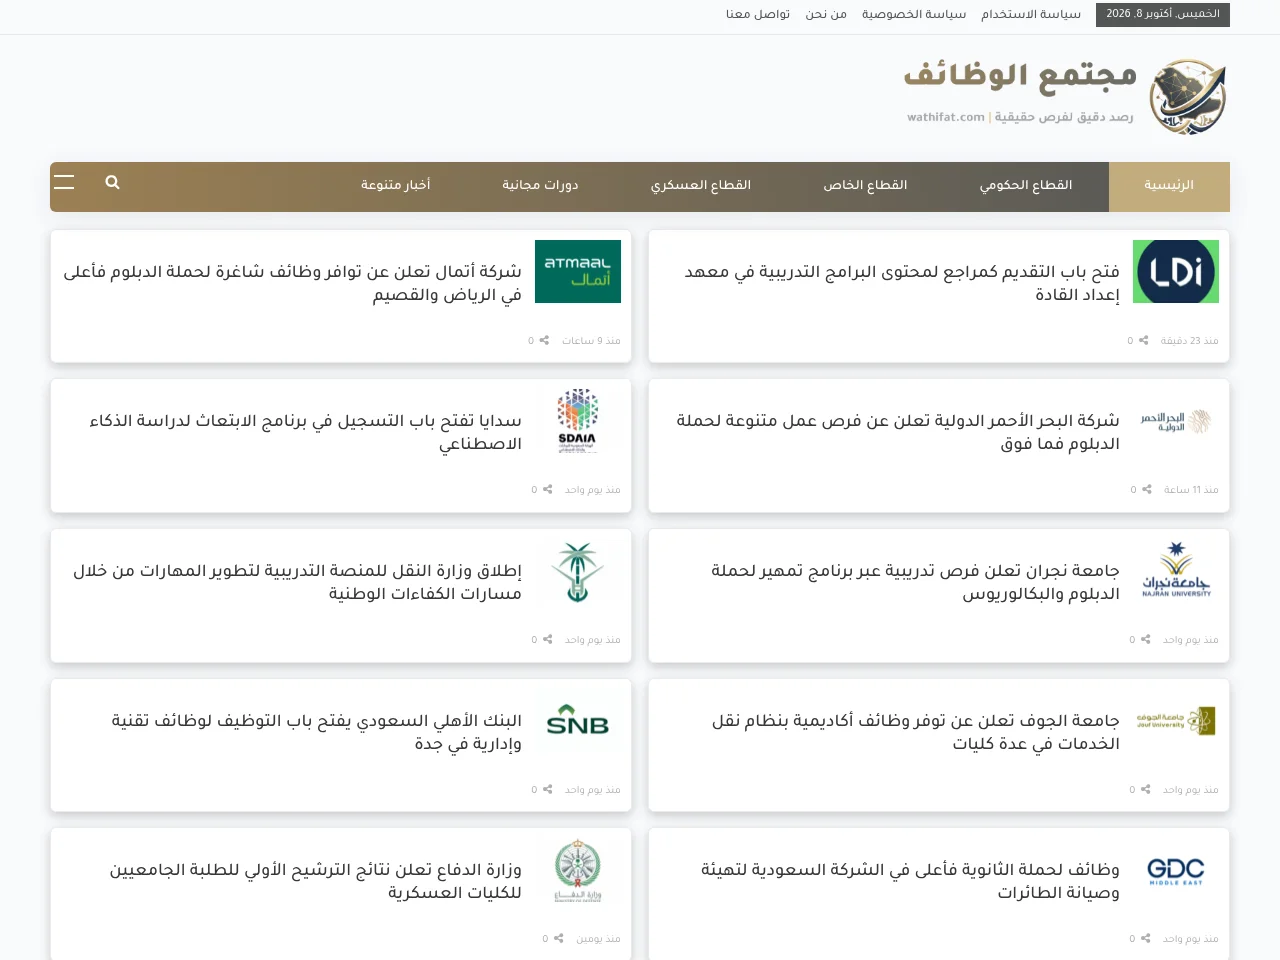Viewport: 1280px width, 960px height.
Task: Go to الرئيسية home tab
Action: [x=1169, y=186]
